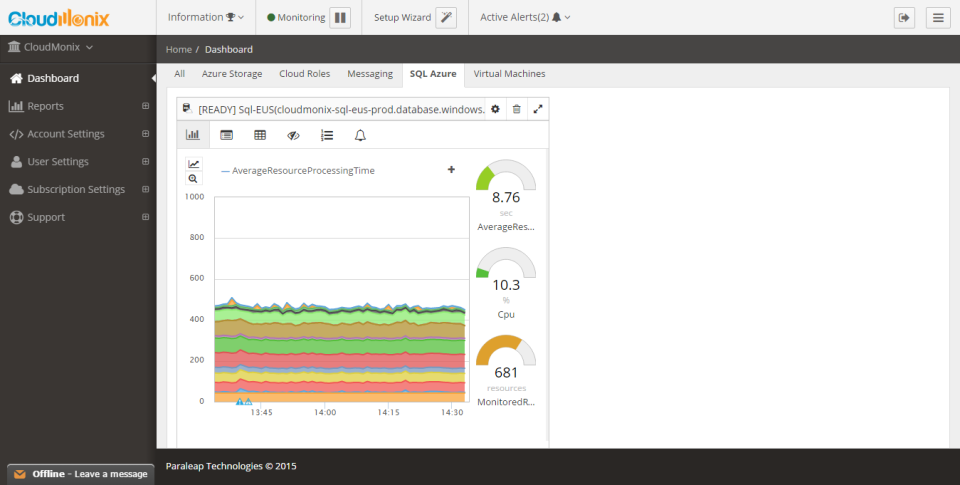Viewport: 960px width, 485px height.
Task: Open Subscription Settings in sidebar
Action: [x=78, y=189]
